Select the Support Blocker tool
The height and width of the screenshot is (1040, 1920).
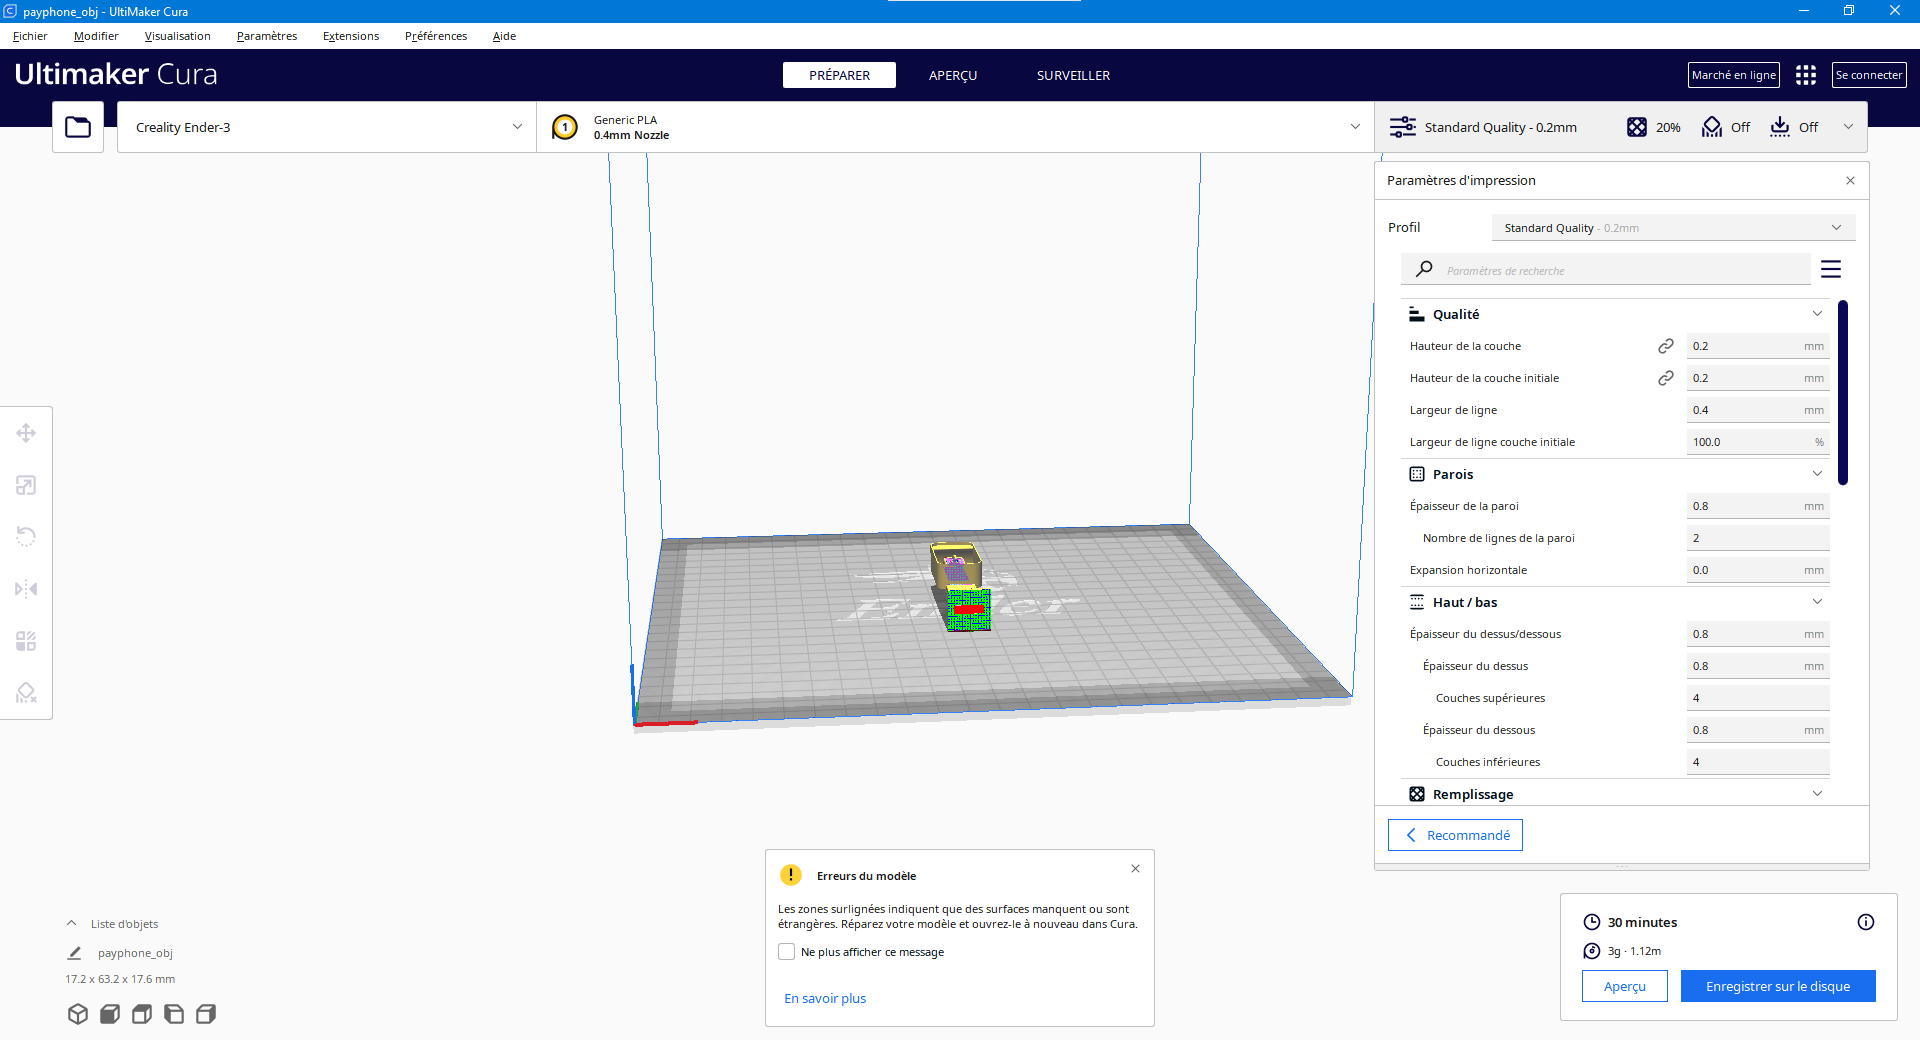coord(26,693)
